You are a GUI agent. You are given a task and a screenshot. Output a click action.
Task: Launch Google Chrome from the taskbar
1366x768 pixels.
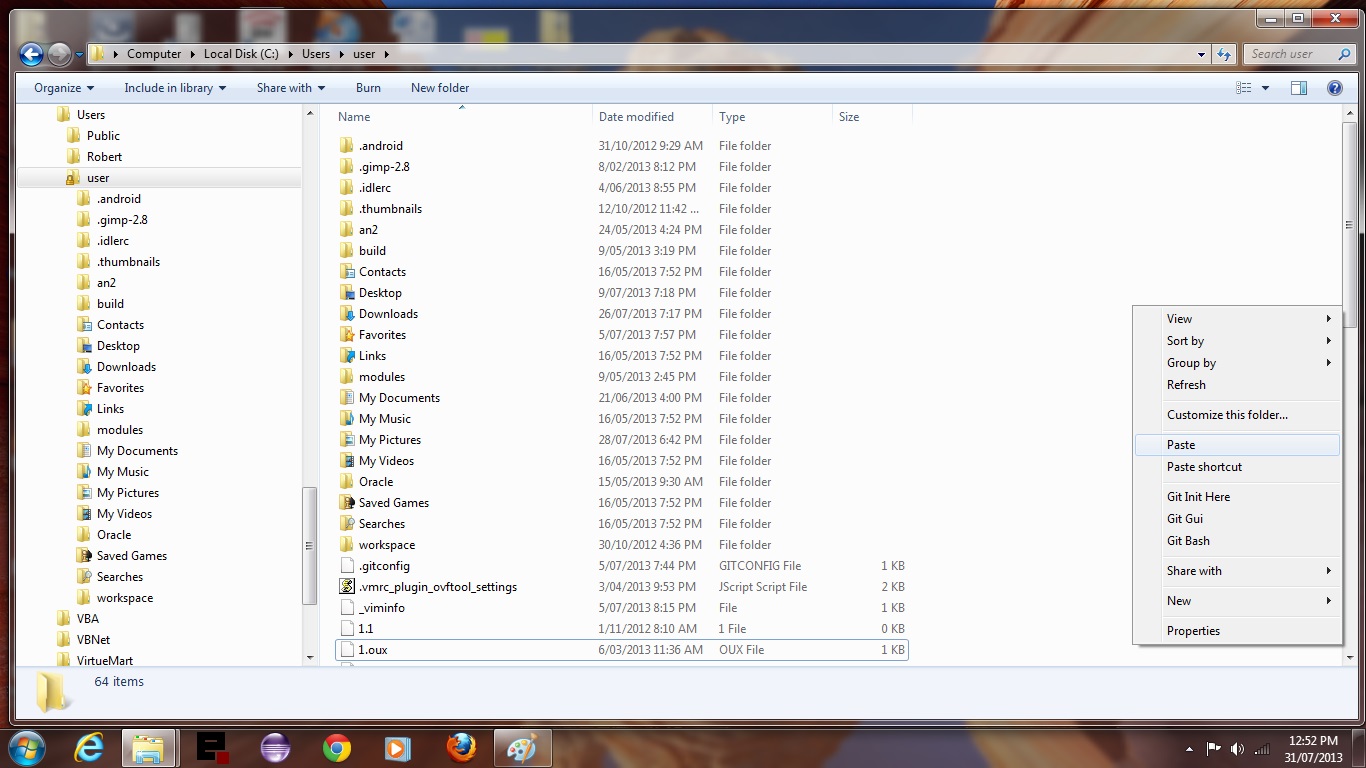coord(337,748)
